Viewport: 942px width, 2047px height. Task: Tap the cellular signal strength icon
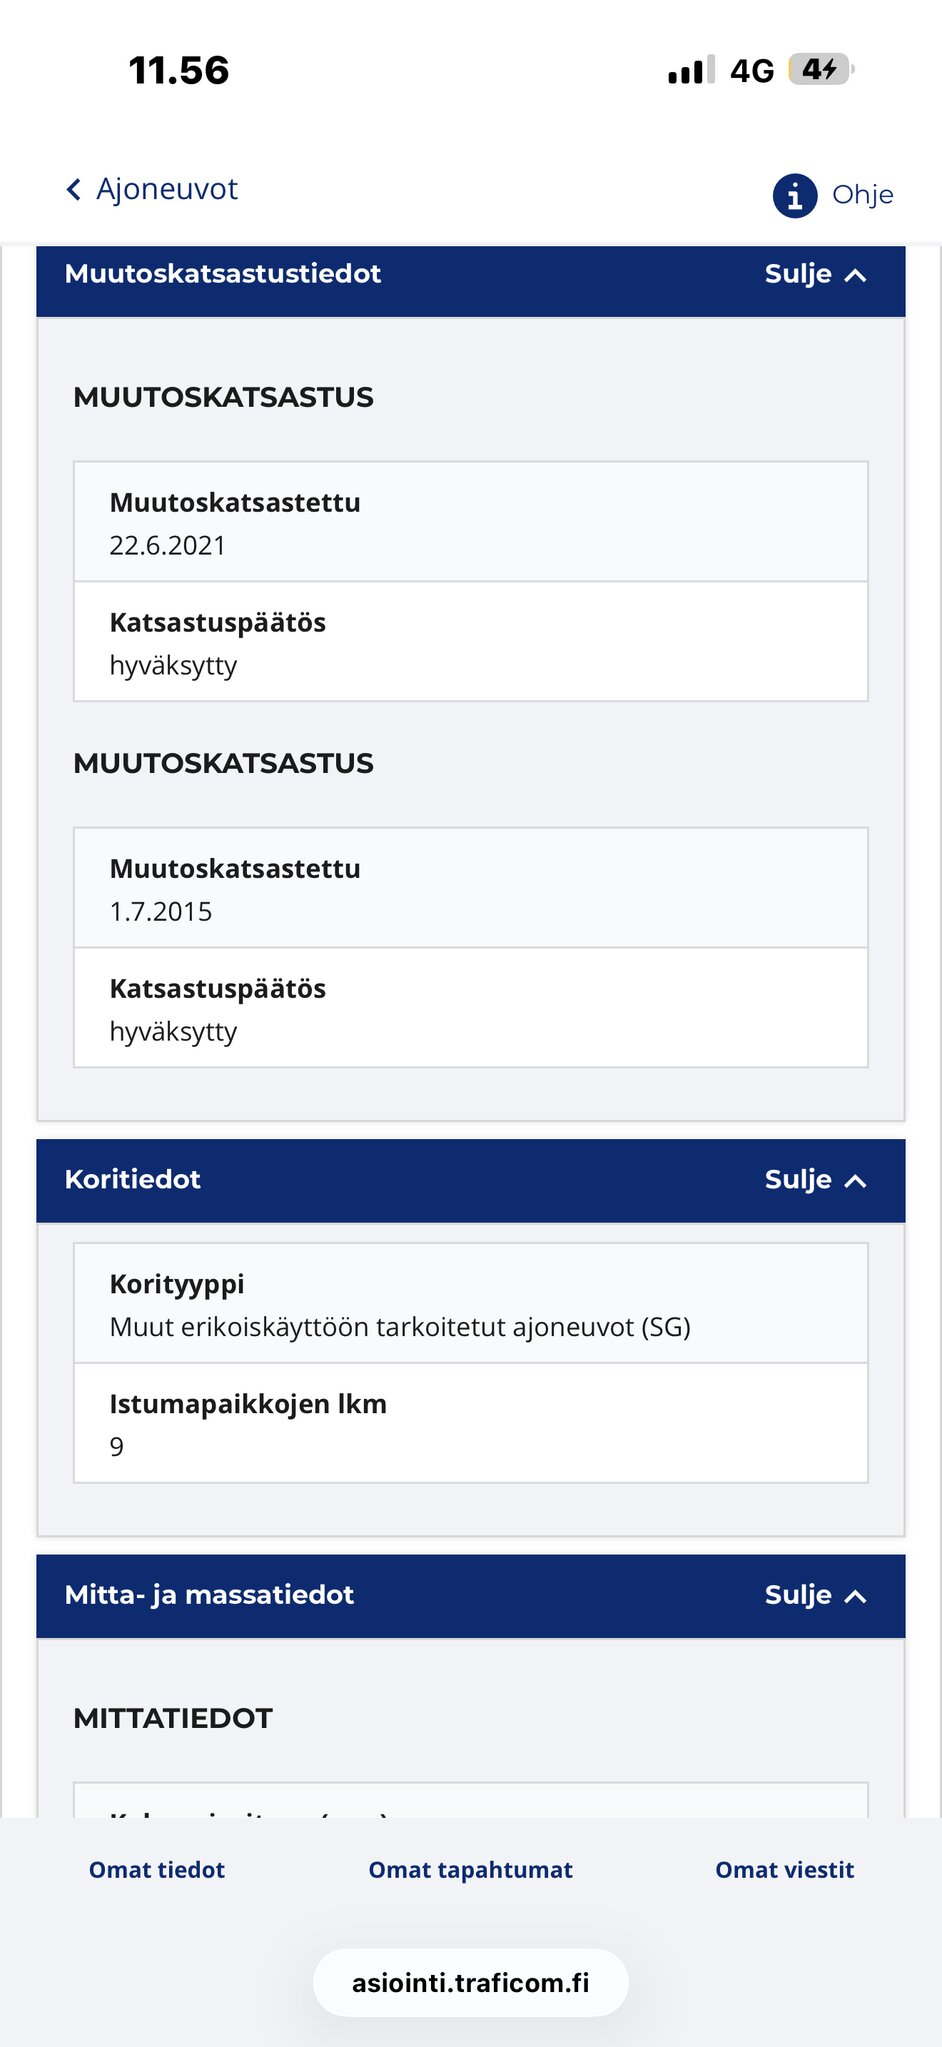pyautogui.click(x=691, y=70)
